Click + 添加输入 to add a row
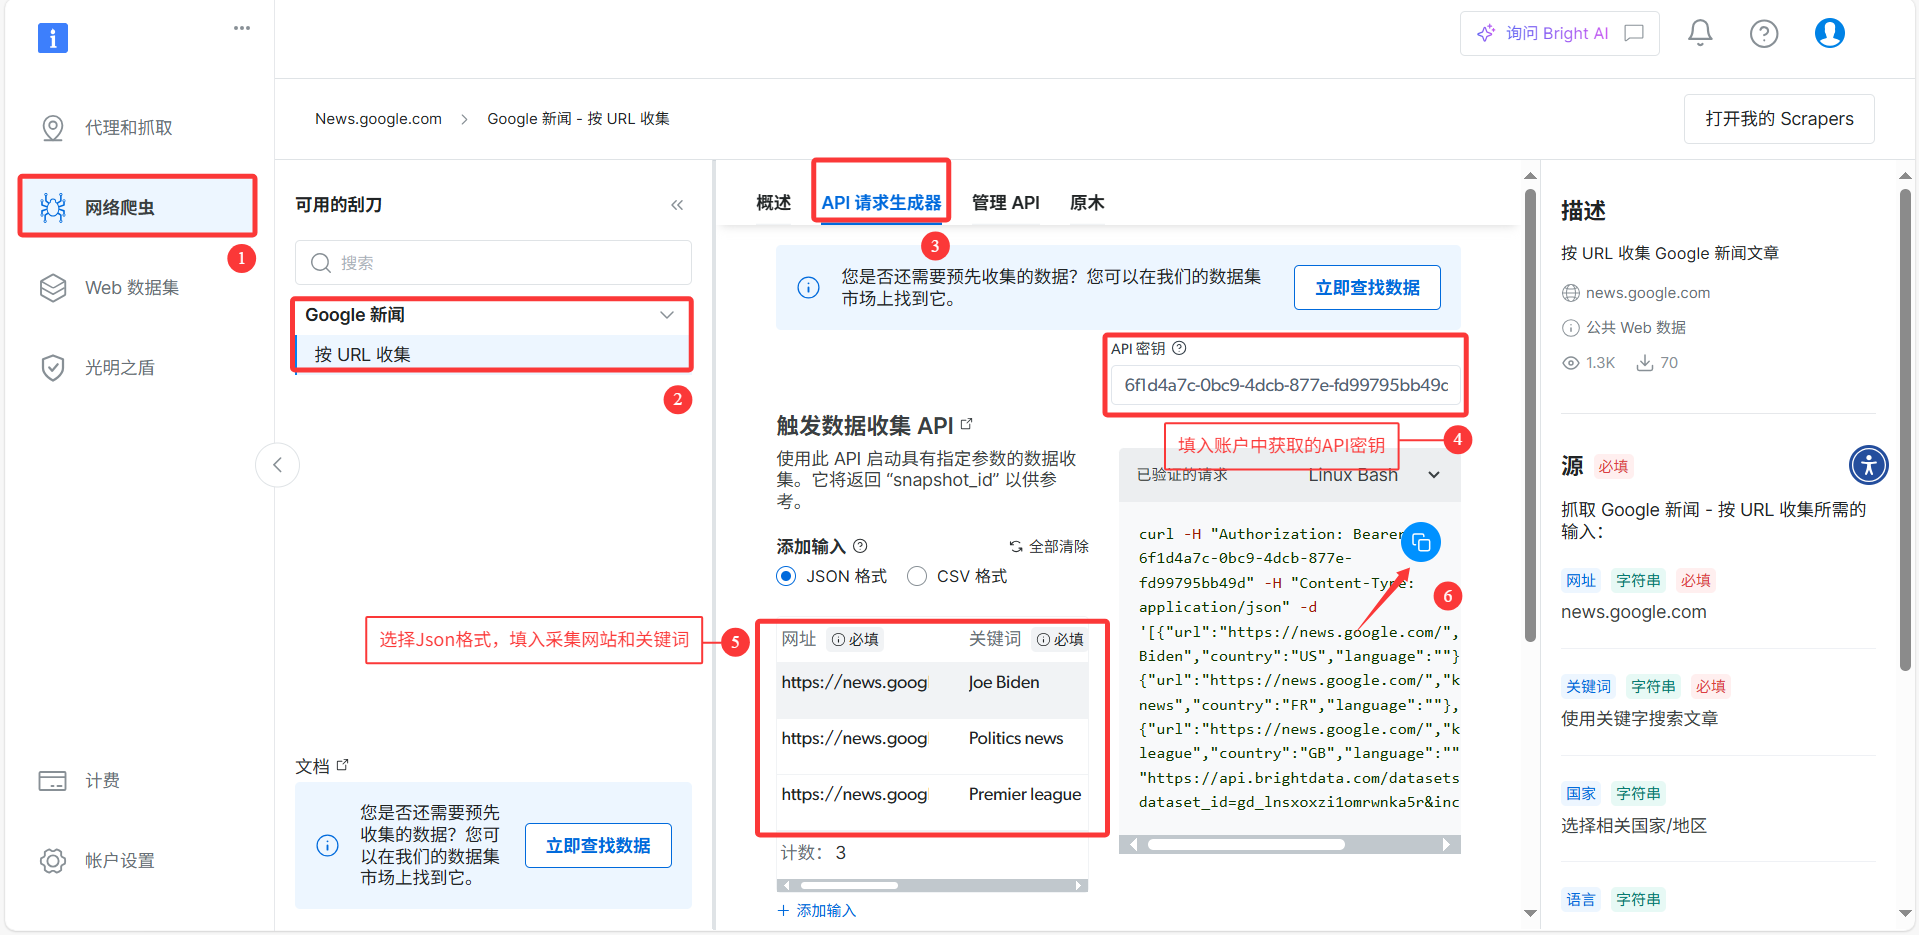 [817, 911]
